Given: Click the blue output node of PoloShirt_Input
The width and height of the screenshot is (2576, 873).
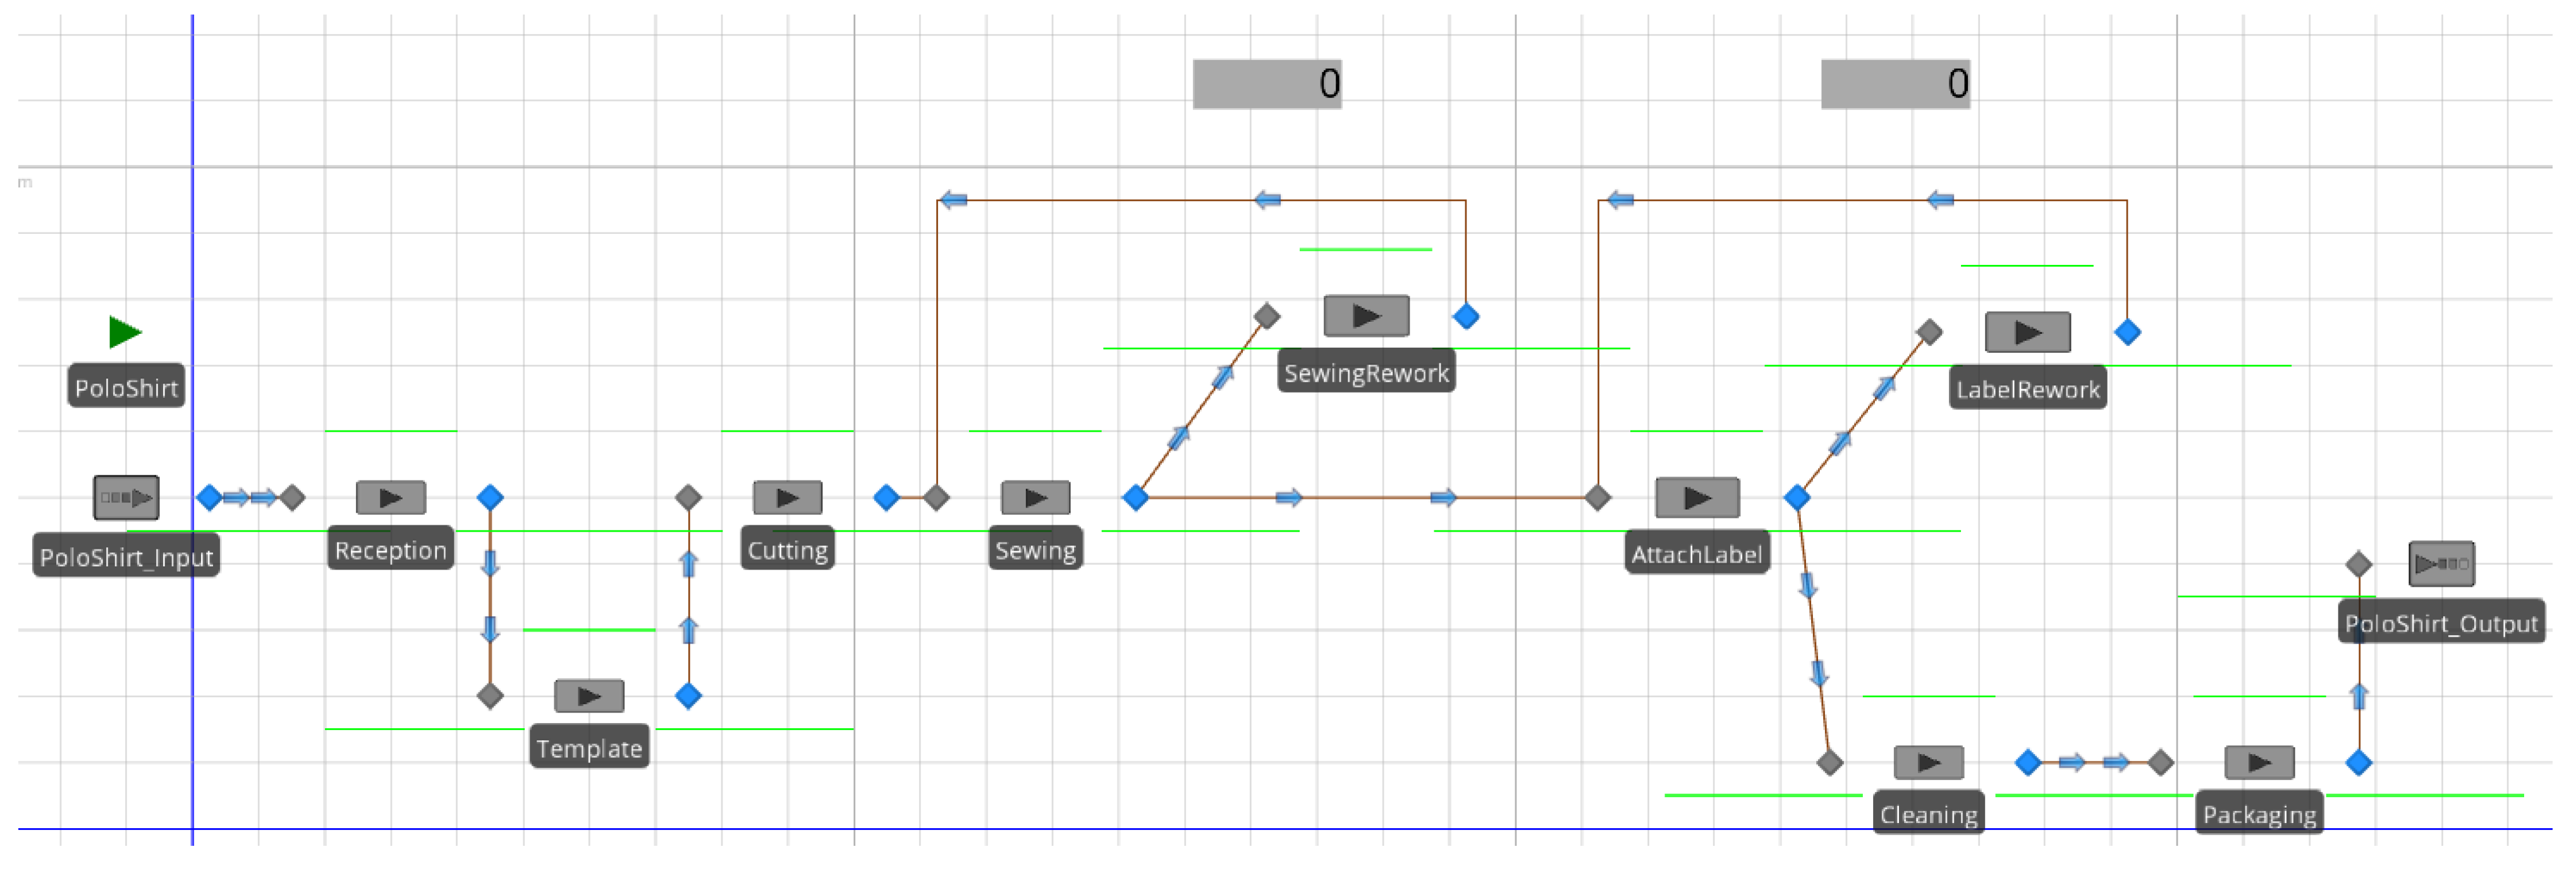Looking at the screenshot, I should [x=209, y=497].
